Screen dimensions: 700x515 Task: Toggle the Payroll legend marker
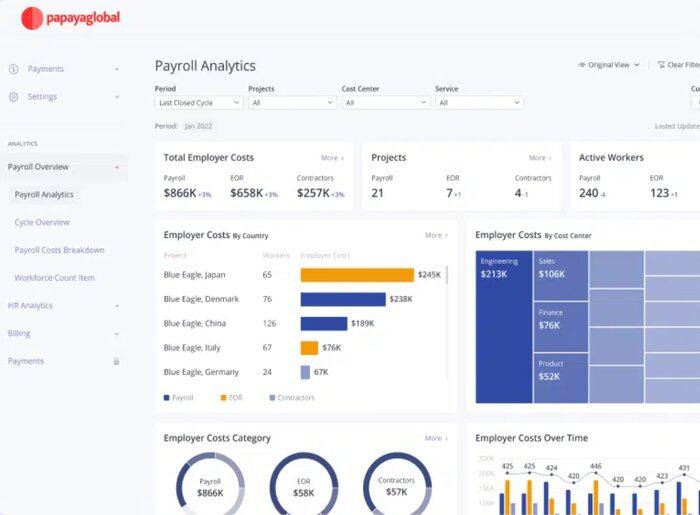[x=167, y=398]
